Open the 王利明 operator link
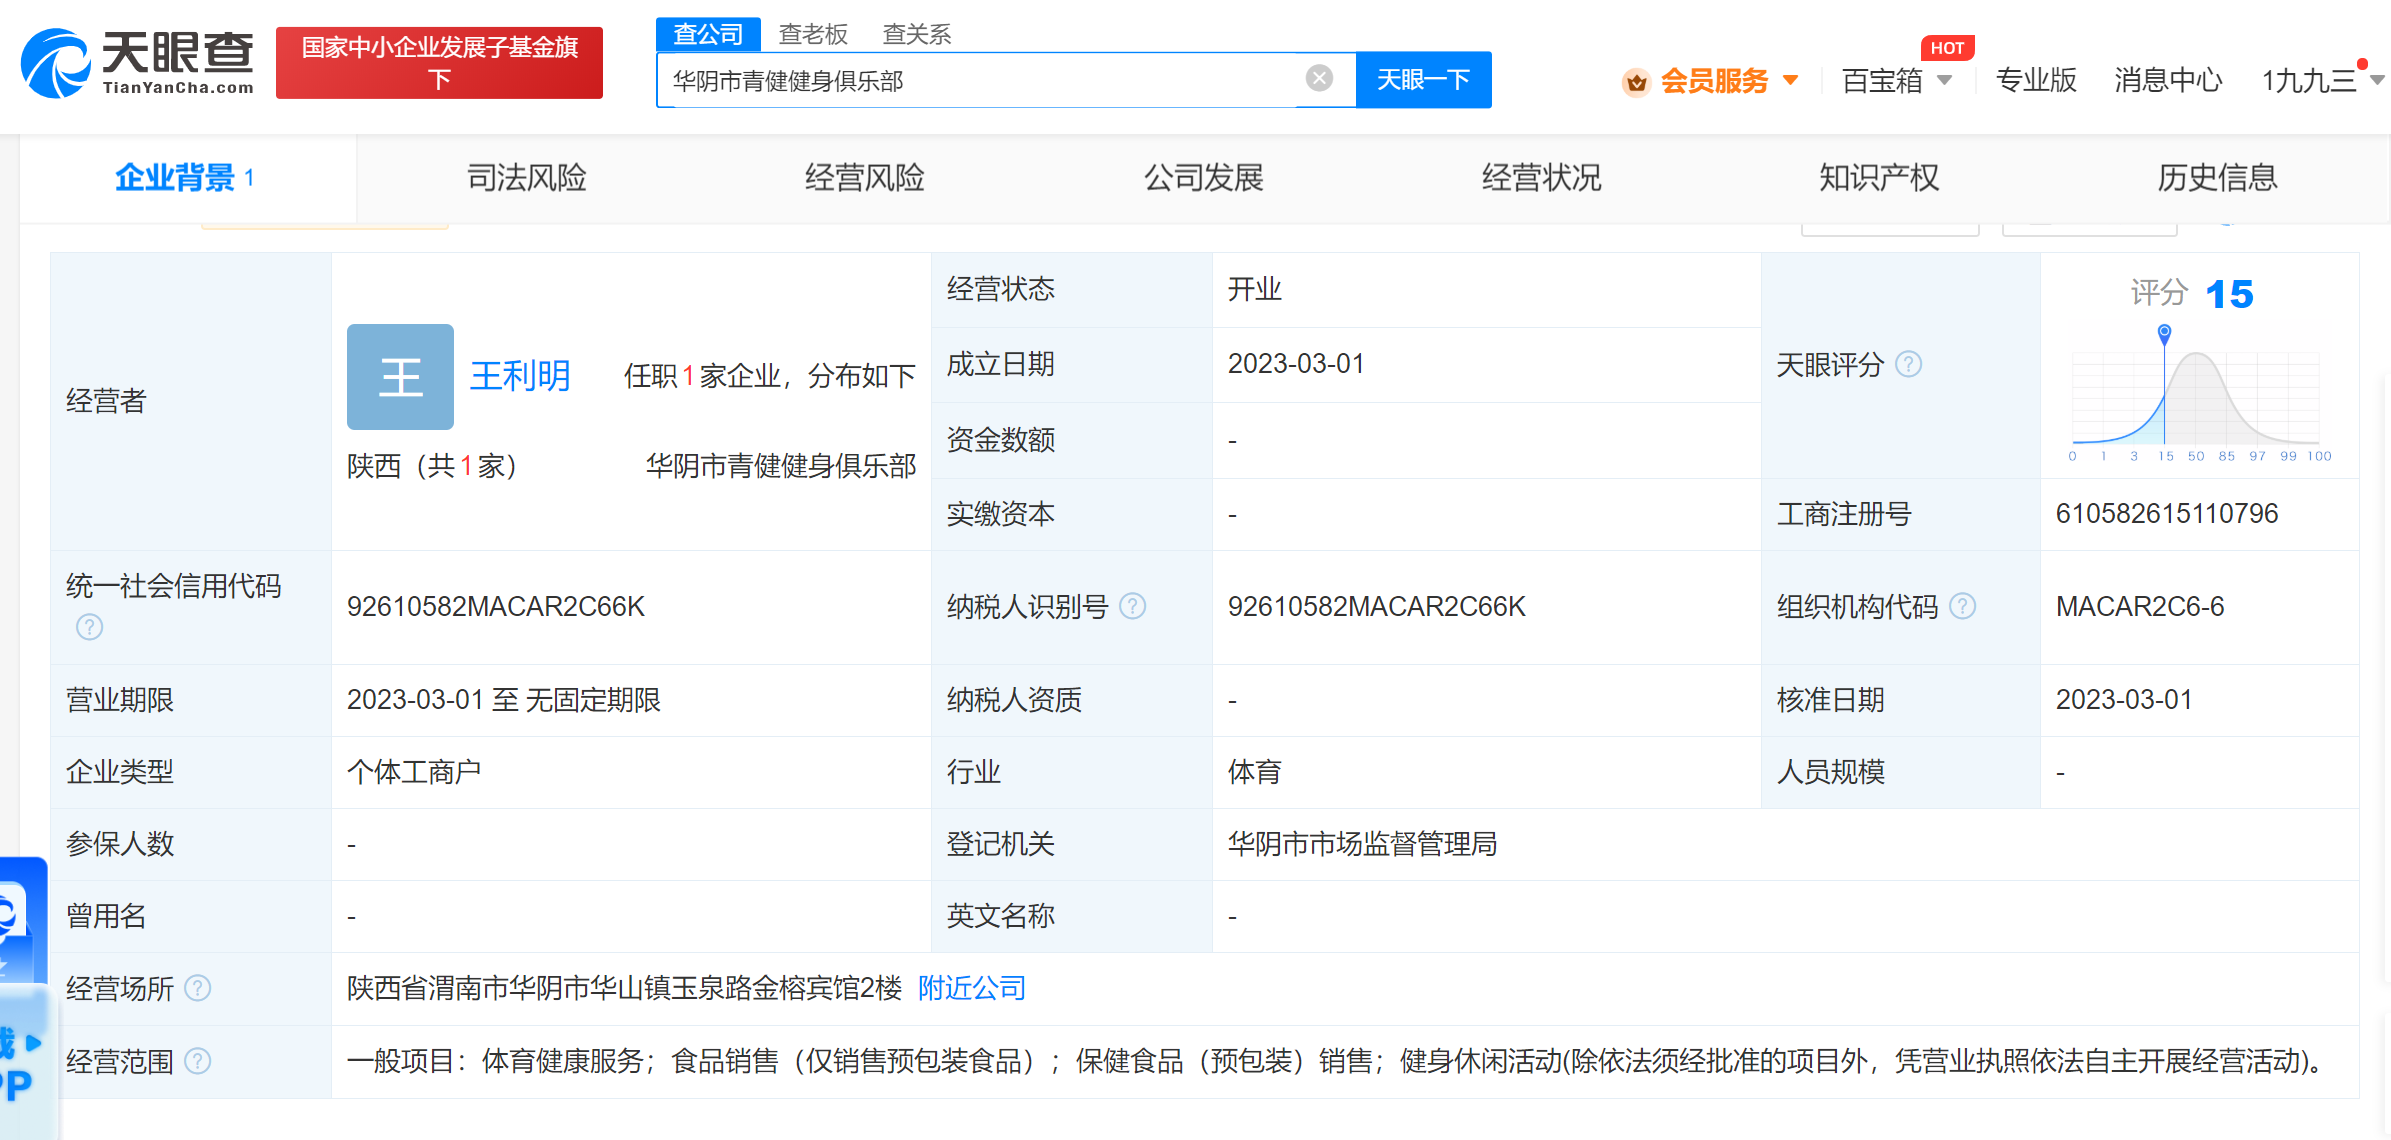 pyautogui.click(x=520, y=376)
